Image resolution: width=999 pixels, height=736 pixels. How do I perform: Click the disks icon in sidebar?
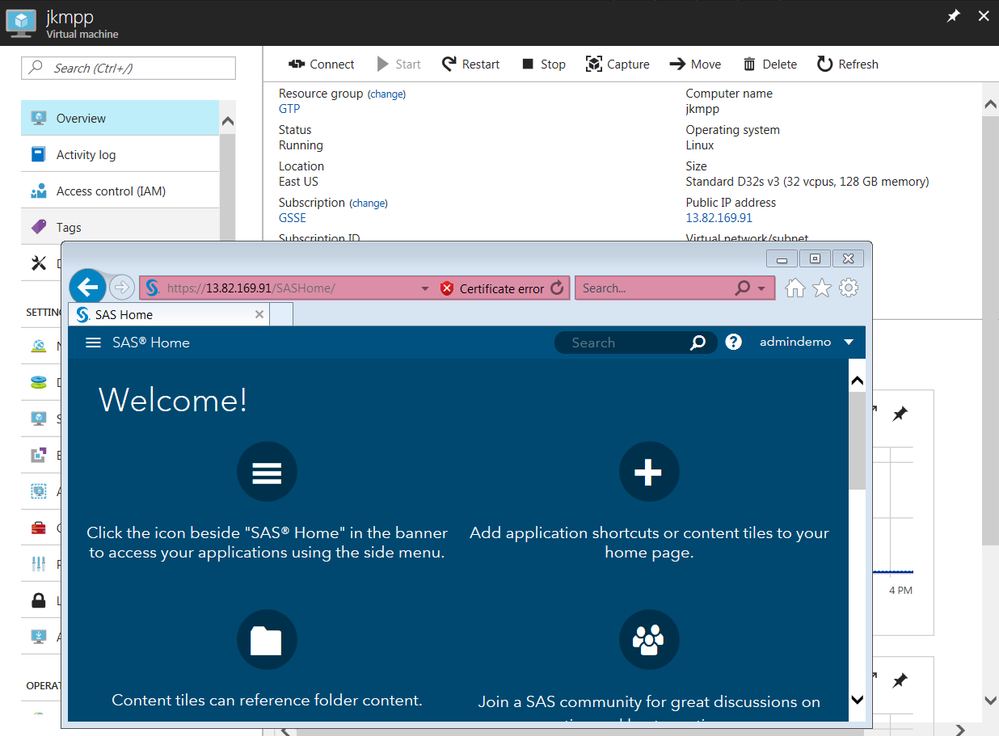[x=39, y=382]
